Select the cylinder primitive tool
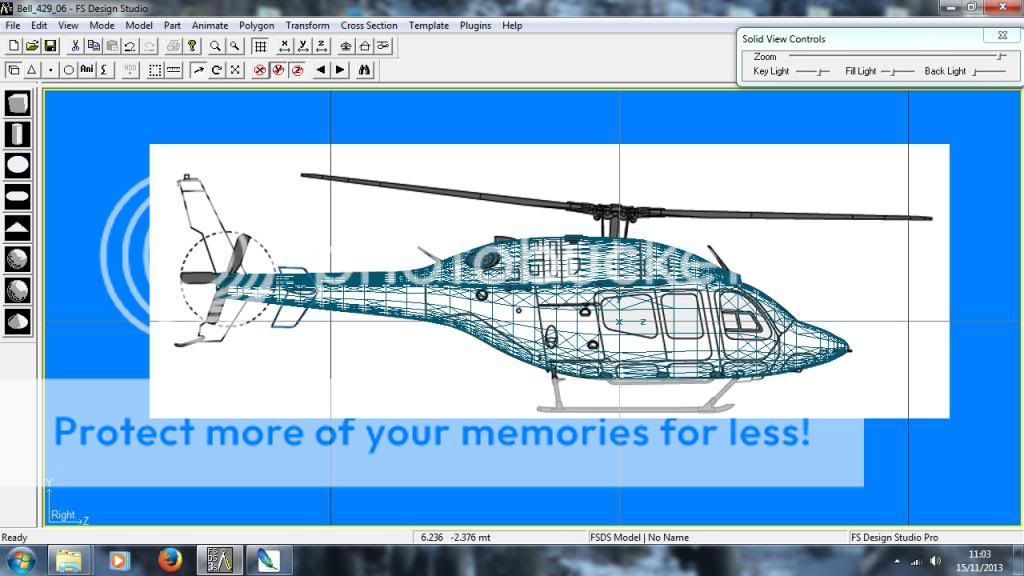The width and height of the screenshot is (1024, 576). click(16, 132)
